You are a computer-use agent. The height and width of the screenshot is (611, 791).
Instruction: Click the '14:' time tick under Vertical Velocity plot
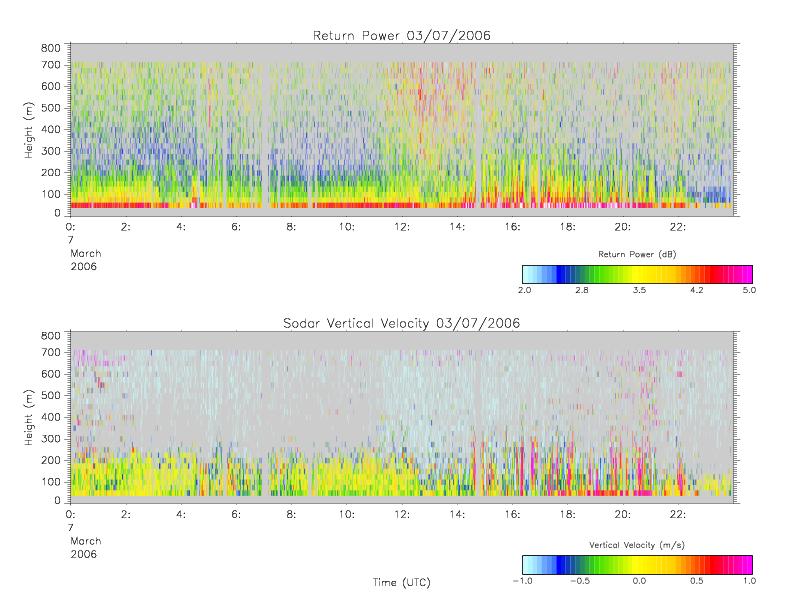coord(457,514)
